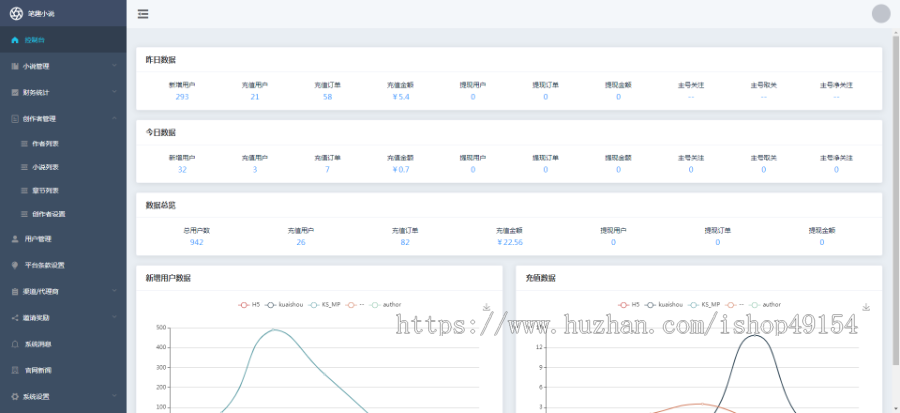Click today's 充值用户 value 3
900x413 pixels.
pos(255,170)
